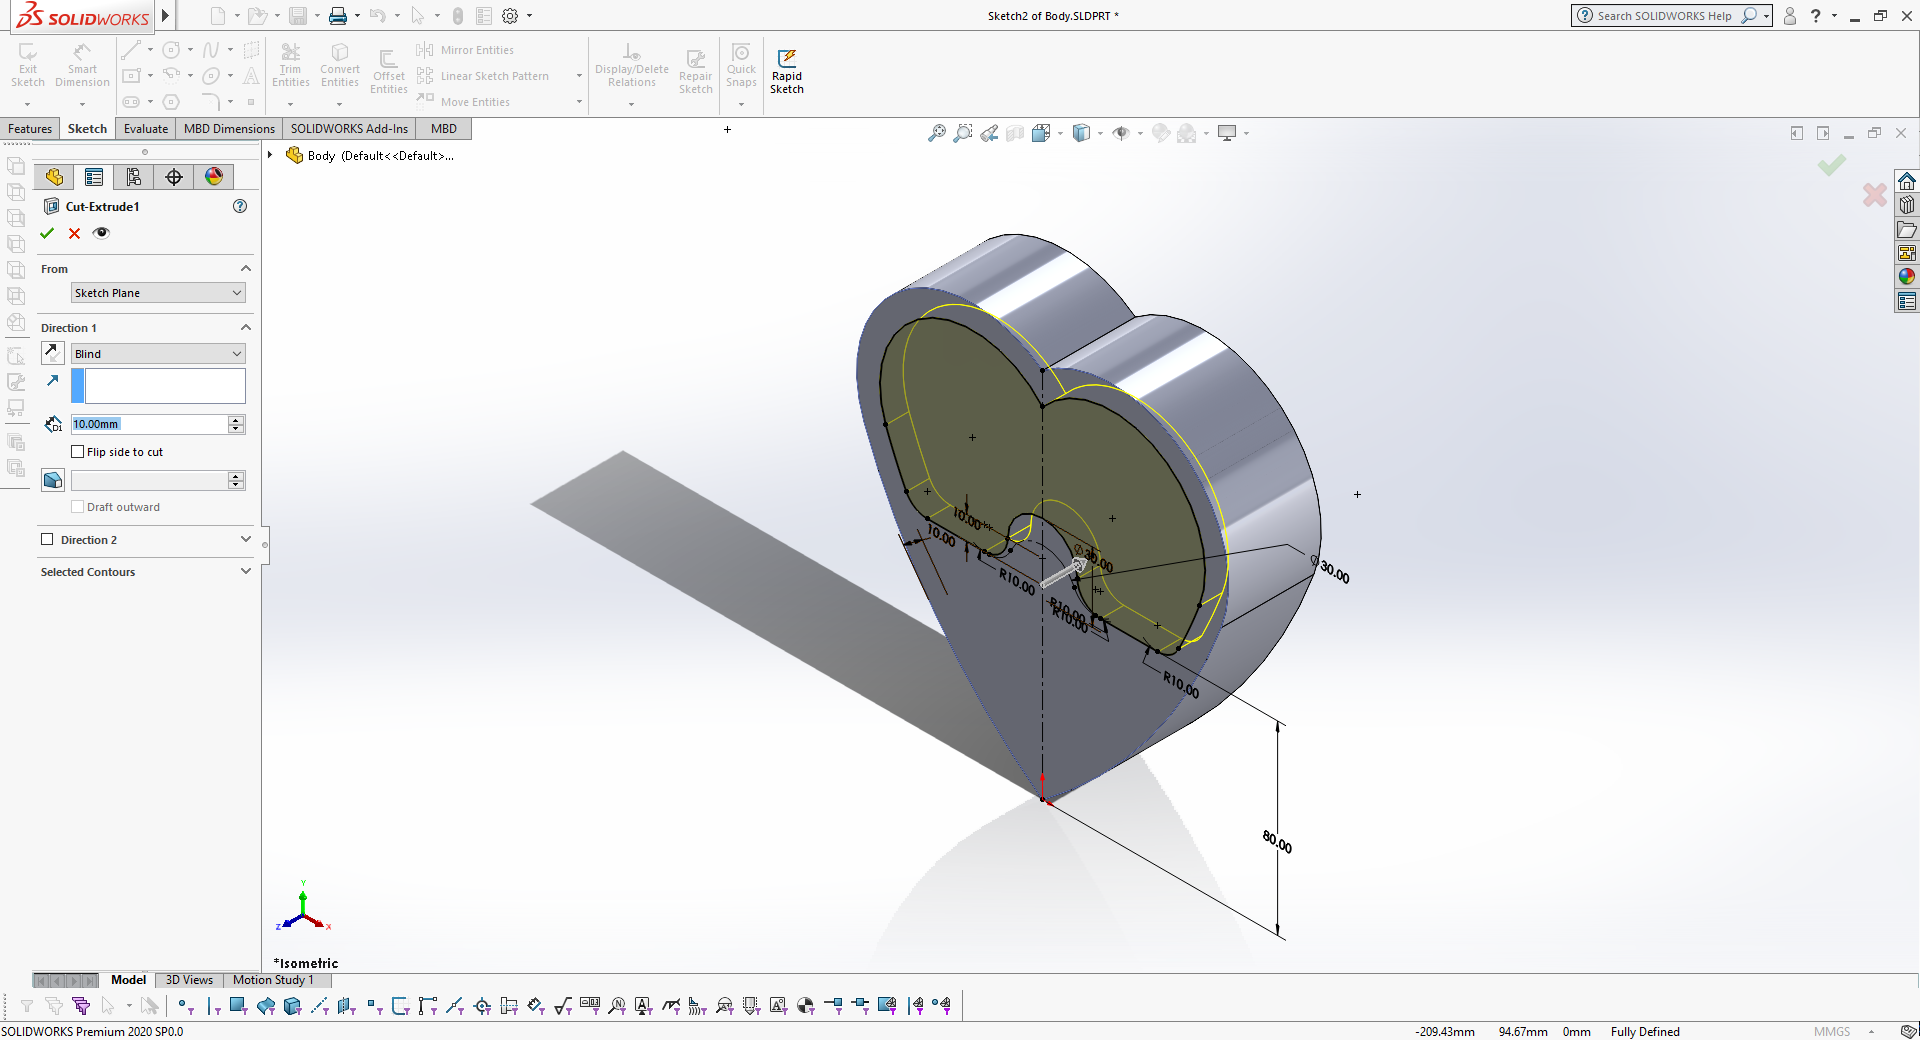The width and height of the screenshot is (1920, 1040).
Task: Accept Cut-Extrude1 with green checkmark
Action: coord(47,233)
